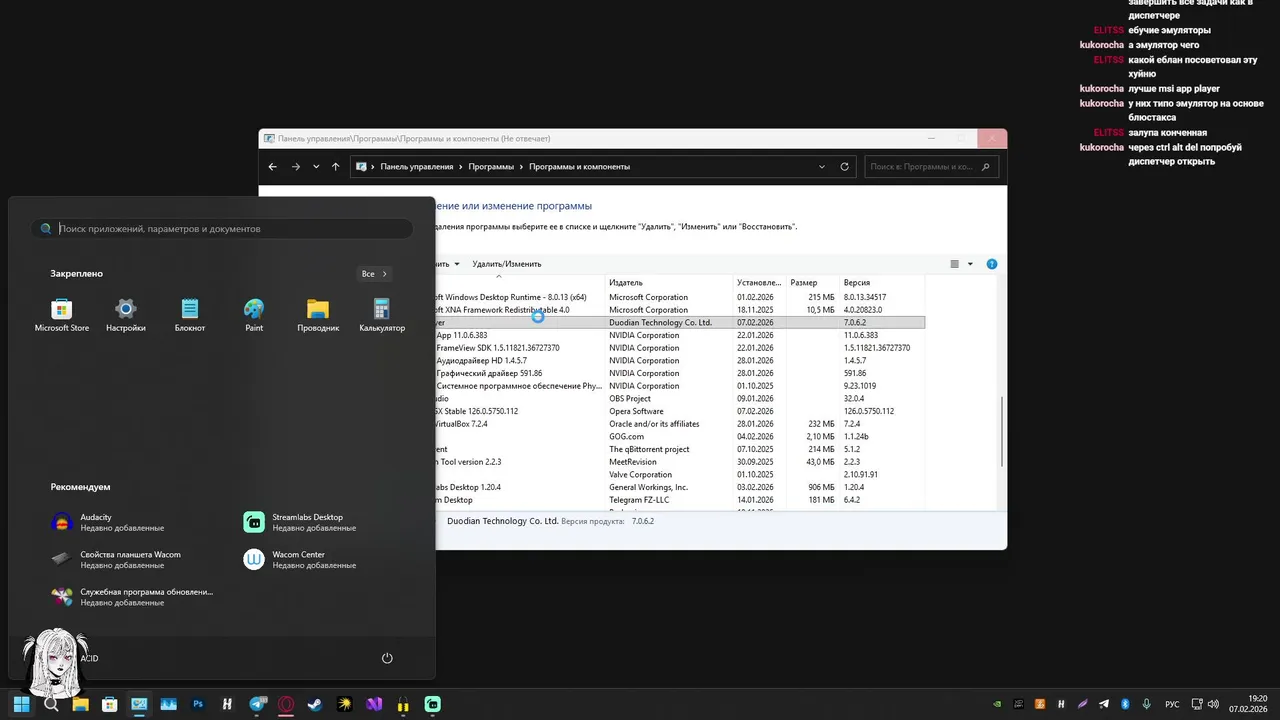1280x720 pixels.
Task: Sort by Версия column header
Action: (x=881, y=283)
